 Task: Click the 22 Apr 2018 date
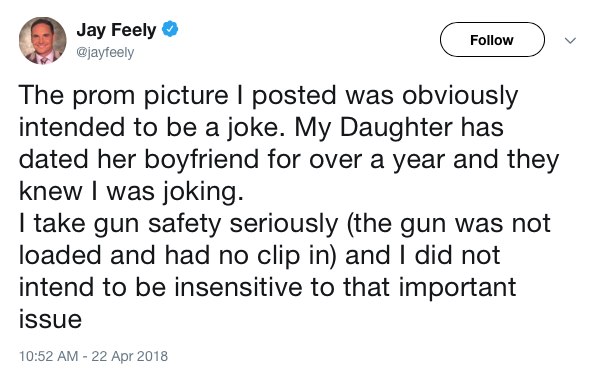[x=130, y=356]
